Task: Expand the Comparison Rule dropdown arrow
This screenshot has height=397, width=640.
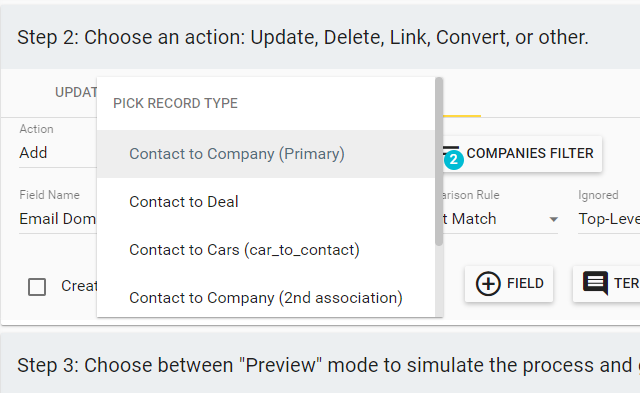Action: pyautogui.click(x=553, y=220)
